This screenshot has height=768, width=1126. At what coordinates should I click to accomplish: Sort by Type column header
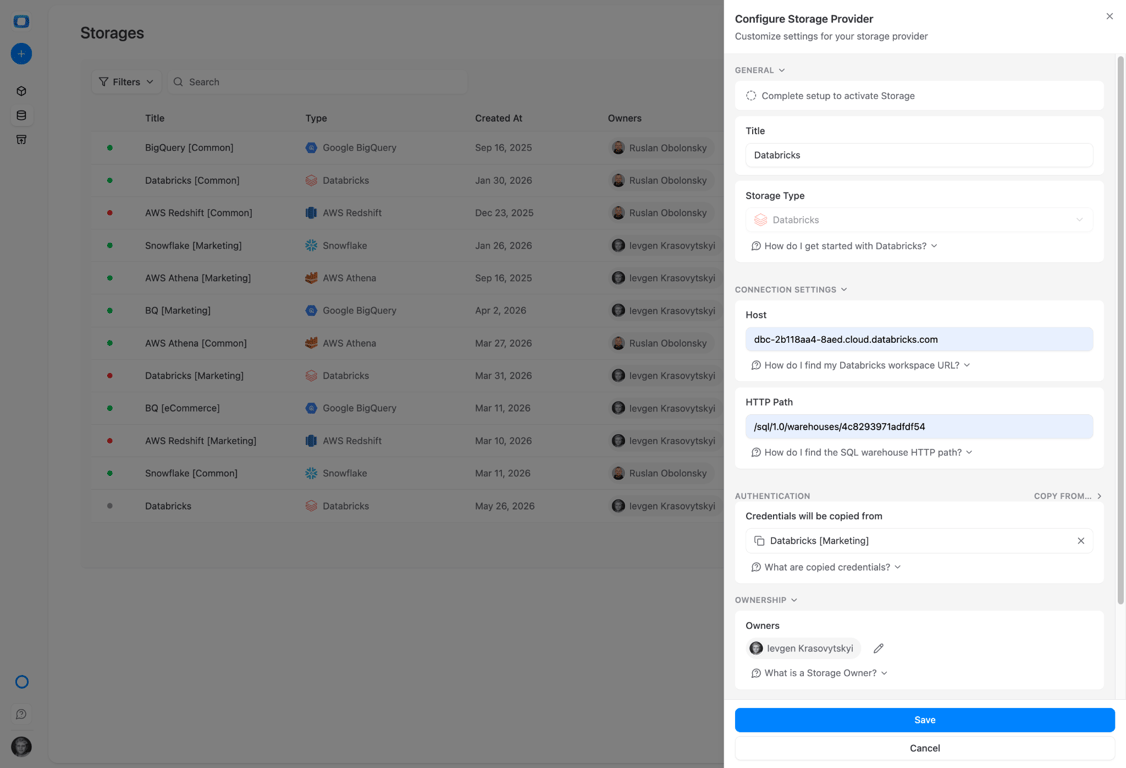316,118
